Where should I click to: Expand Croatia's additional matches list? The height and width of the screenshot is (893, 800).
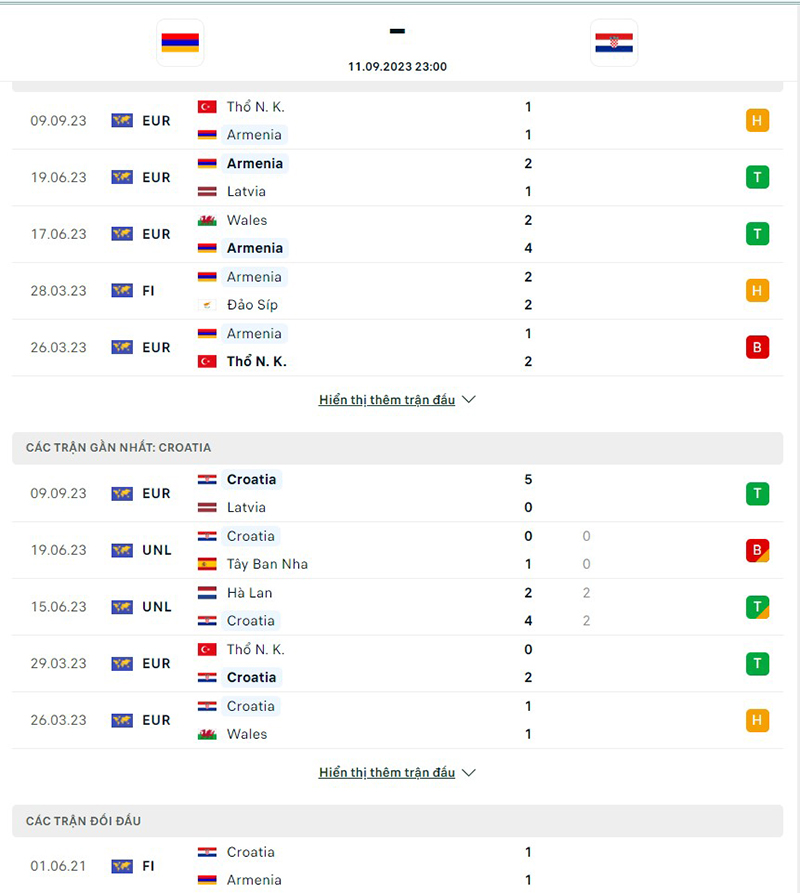pyautogui.click(x=469, y=772)
